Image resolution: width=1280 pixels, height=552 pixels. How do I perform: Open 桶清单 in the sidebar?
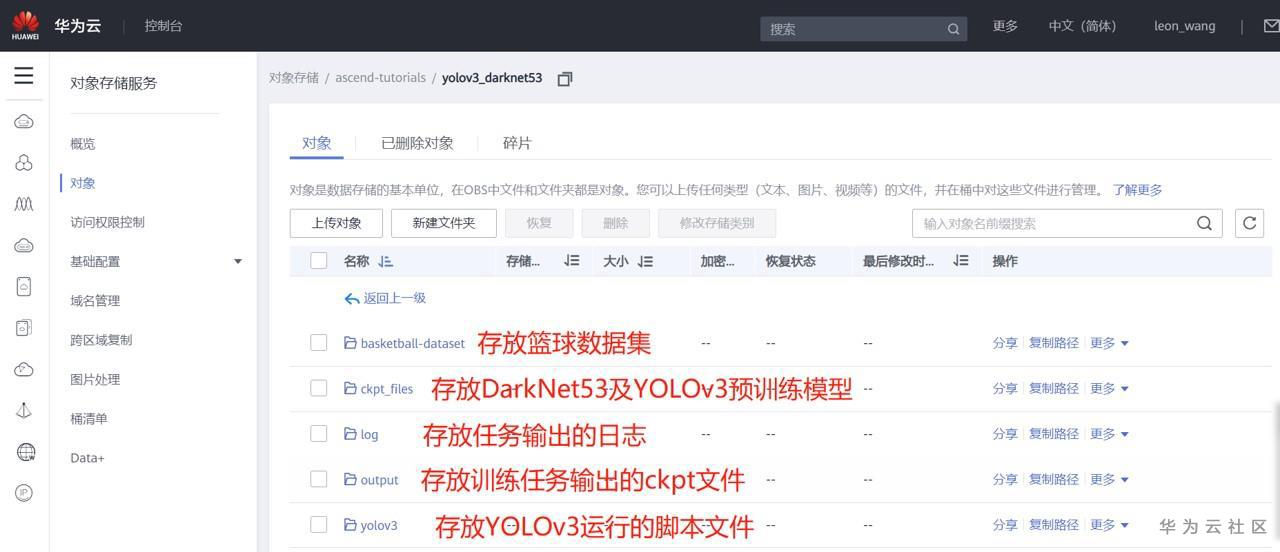click(89, 418)
